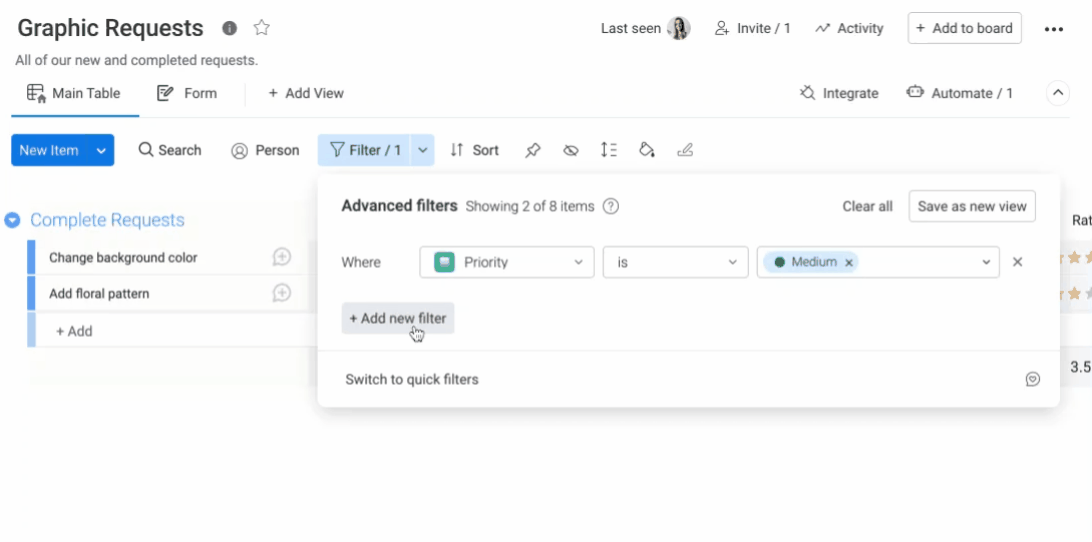Star the Graphic Requests board as favorite
1092x542 pixels.
261,28
